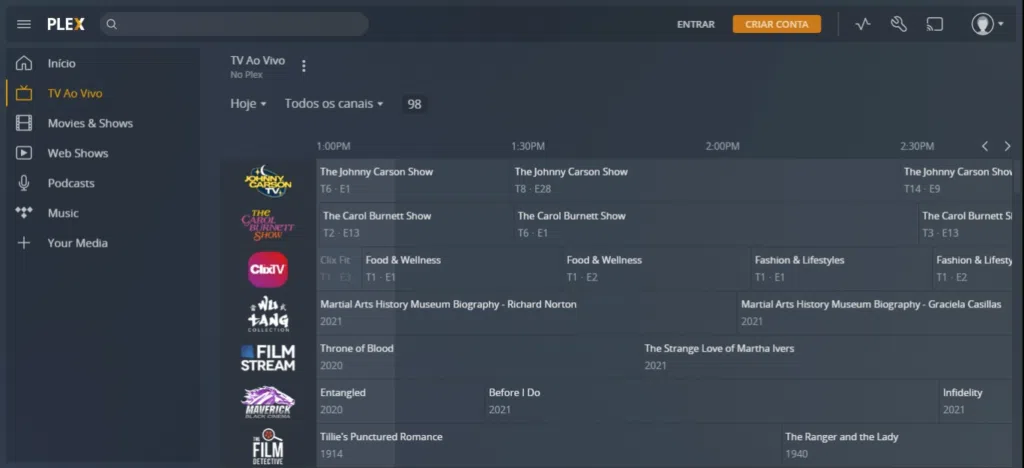
Task: Open Before I Do program
Action: [712, 402]
